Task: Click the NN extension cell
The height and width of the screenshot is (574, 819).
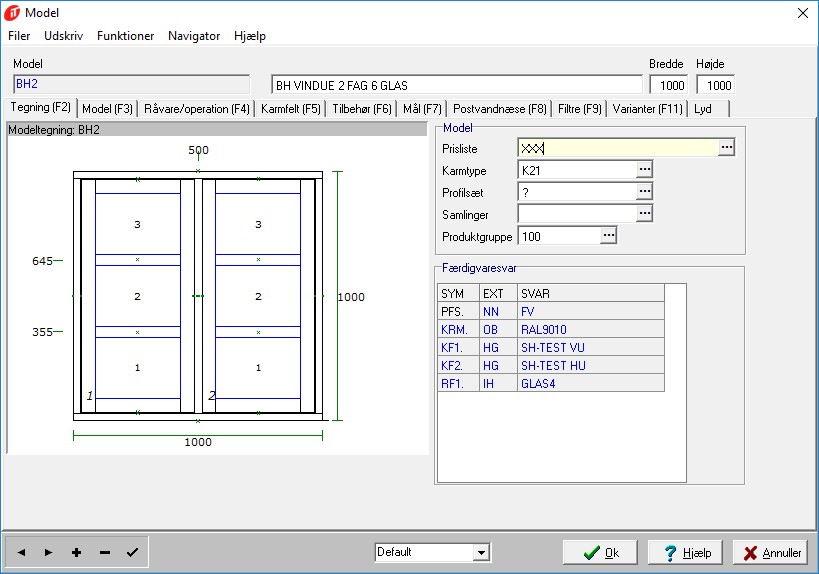Action: [498, 312]
